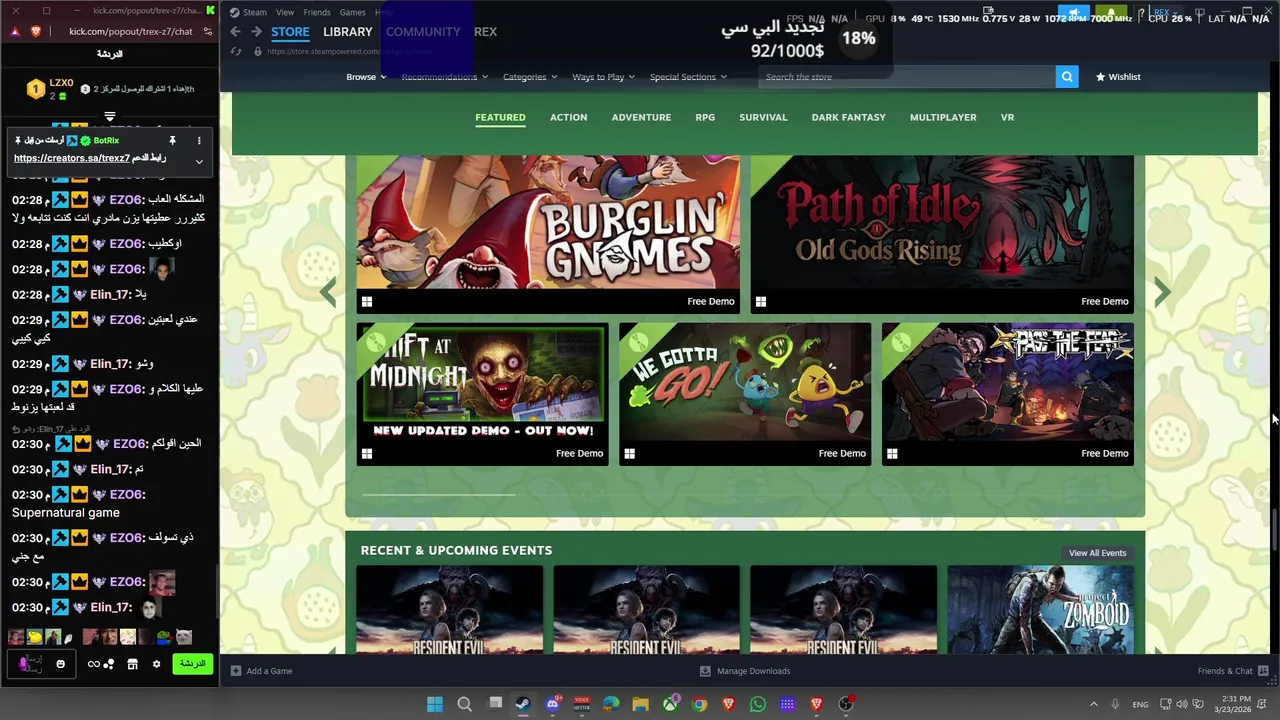
Task: Select the ADVENTURE genre tab
Action: 641,117
